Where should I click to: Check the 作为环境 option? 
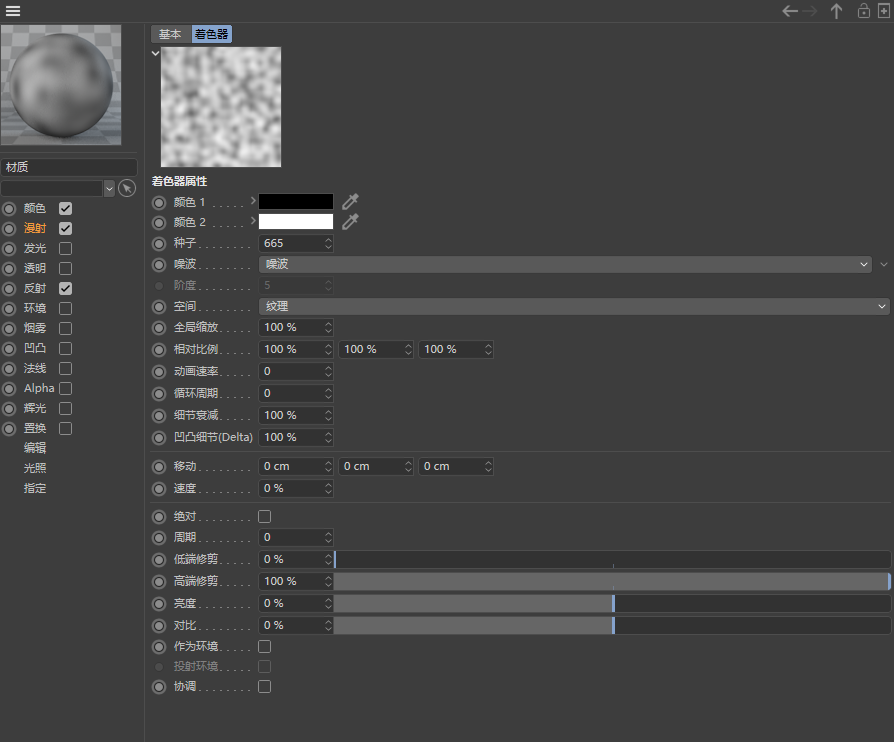click(x=265, y=647)
